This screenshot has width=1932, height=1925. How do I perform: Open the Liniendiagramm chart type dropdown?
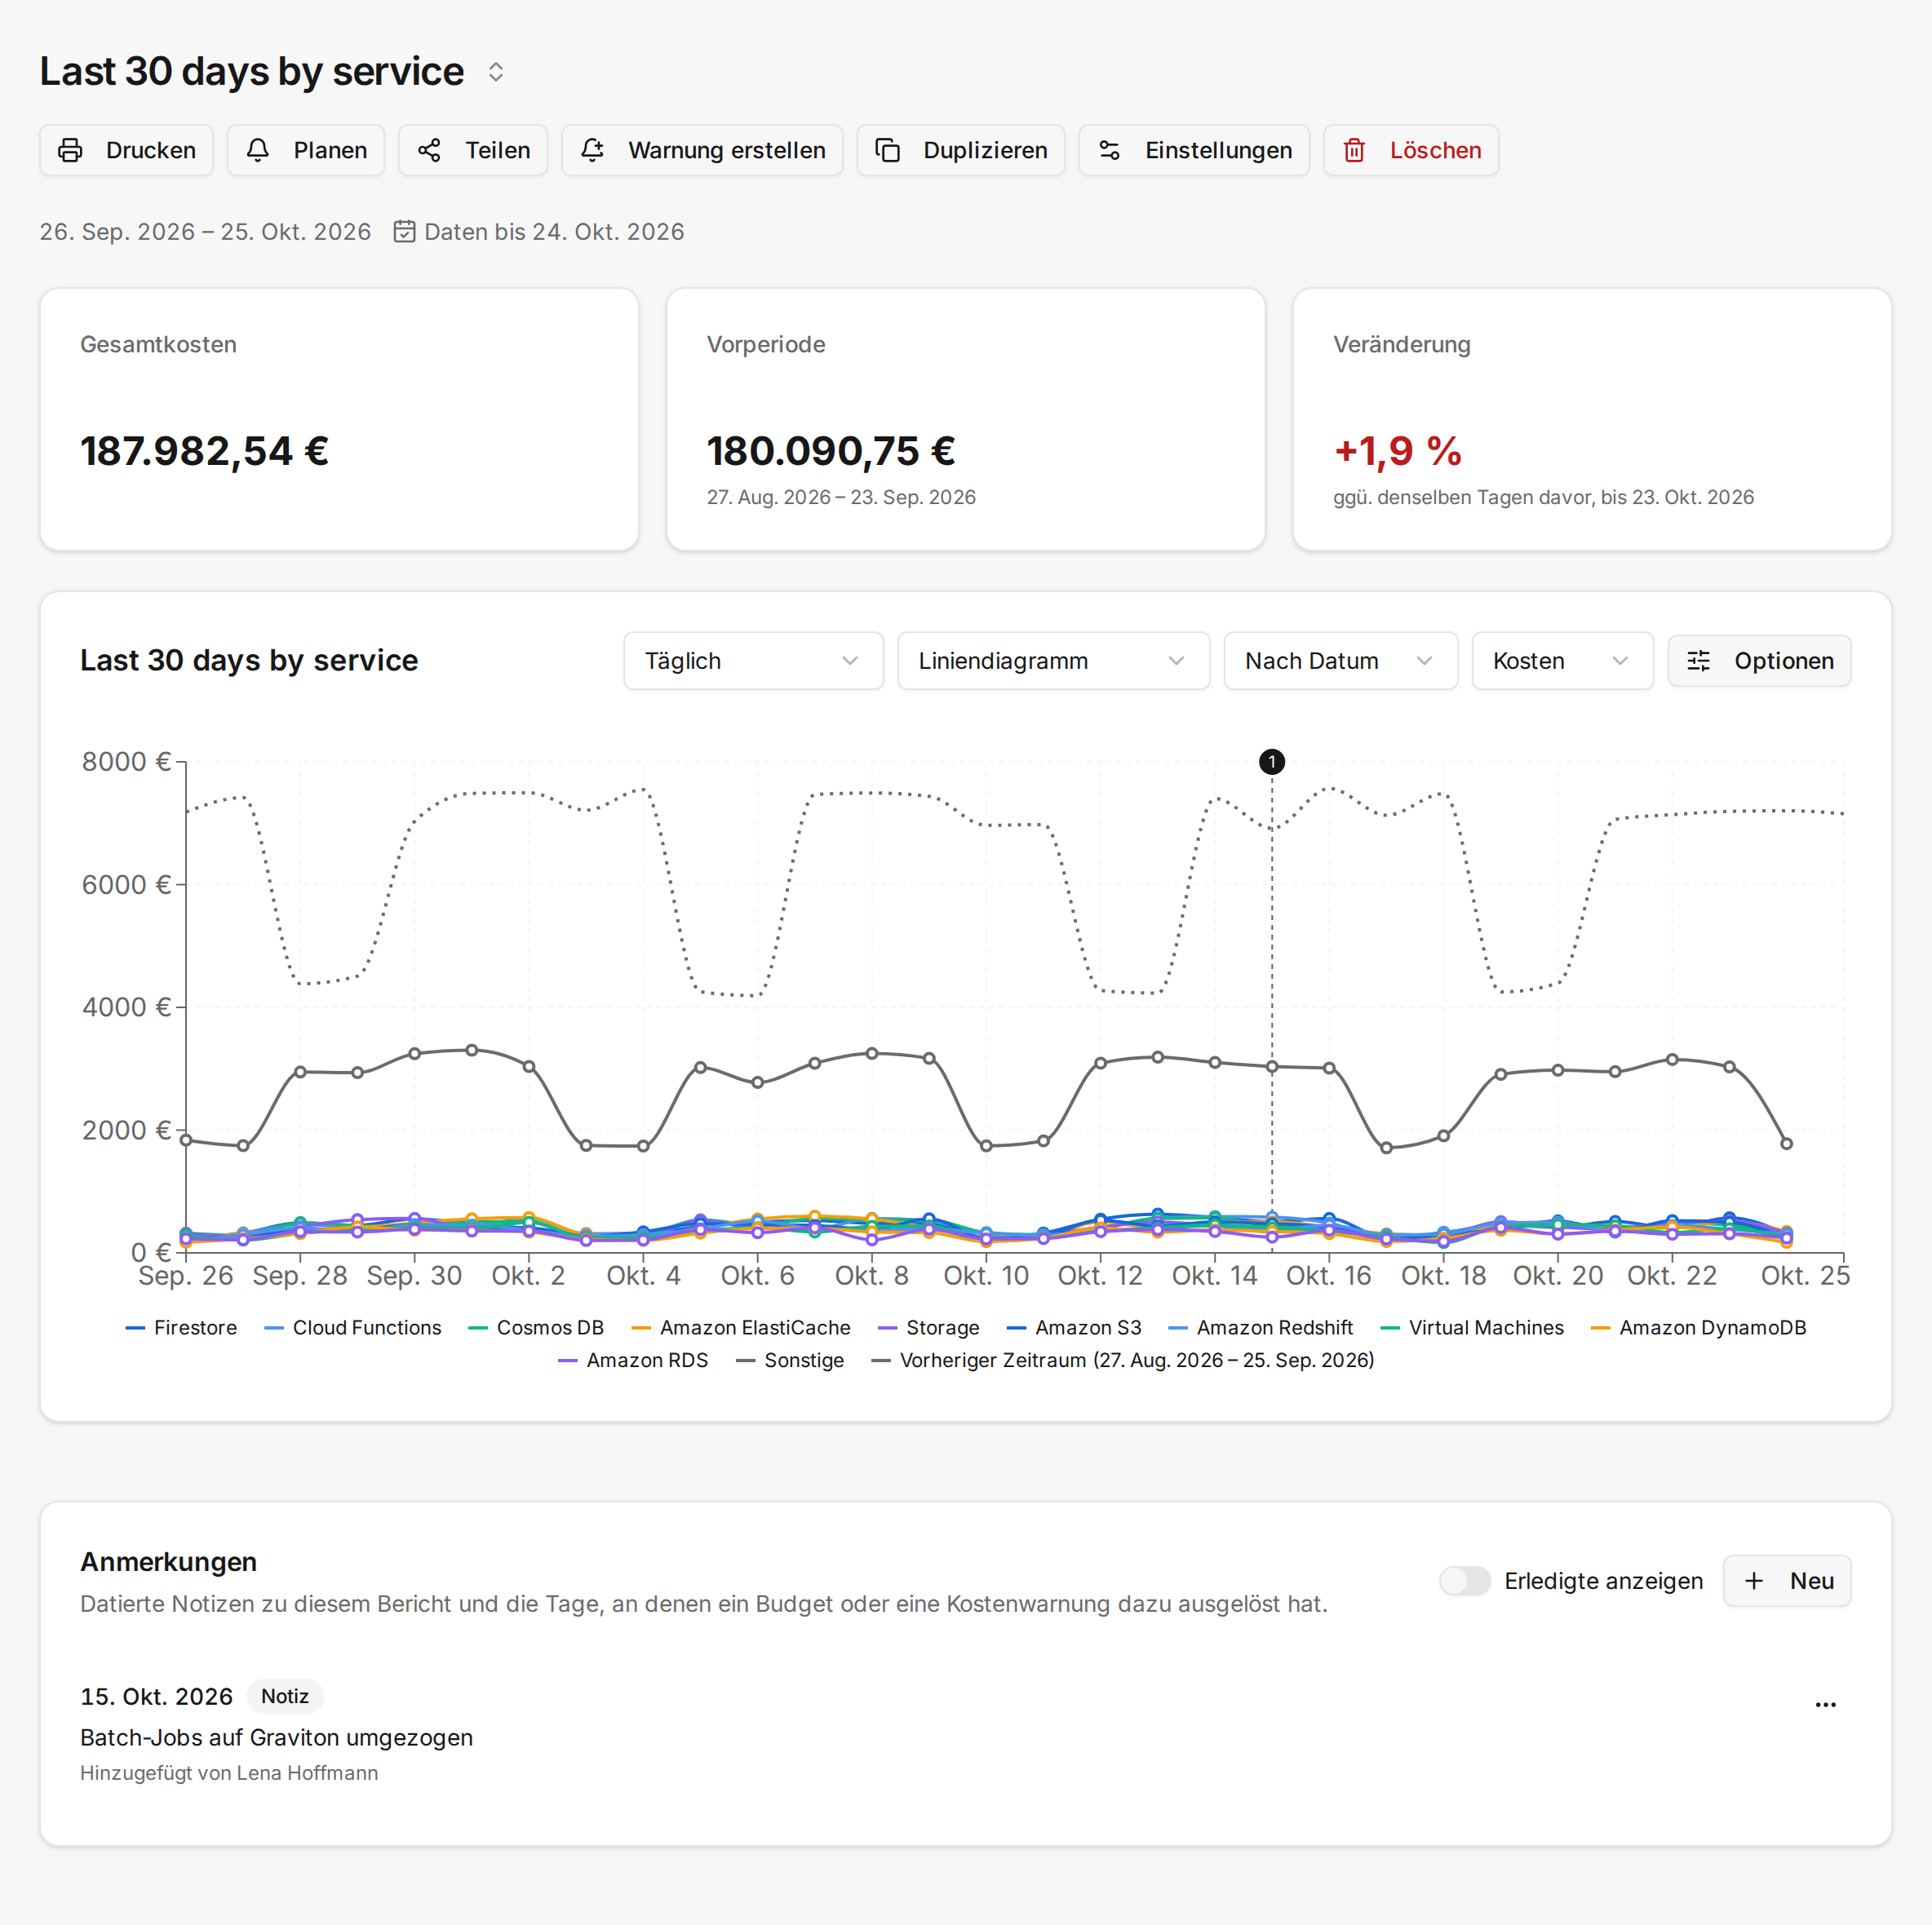coord(1053,661)
